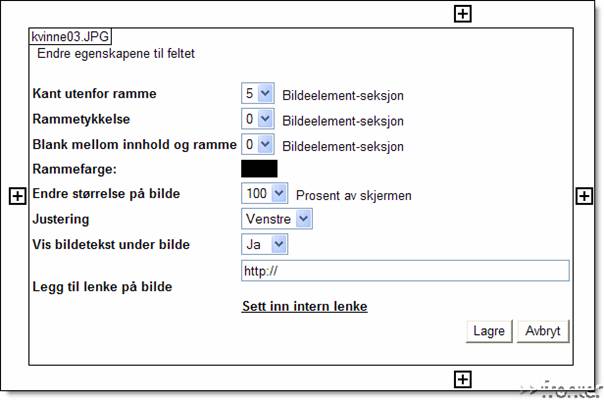Click the plus icon right of the frame
This screenshot has height=400, width=604.
584,196
